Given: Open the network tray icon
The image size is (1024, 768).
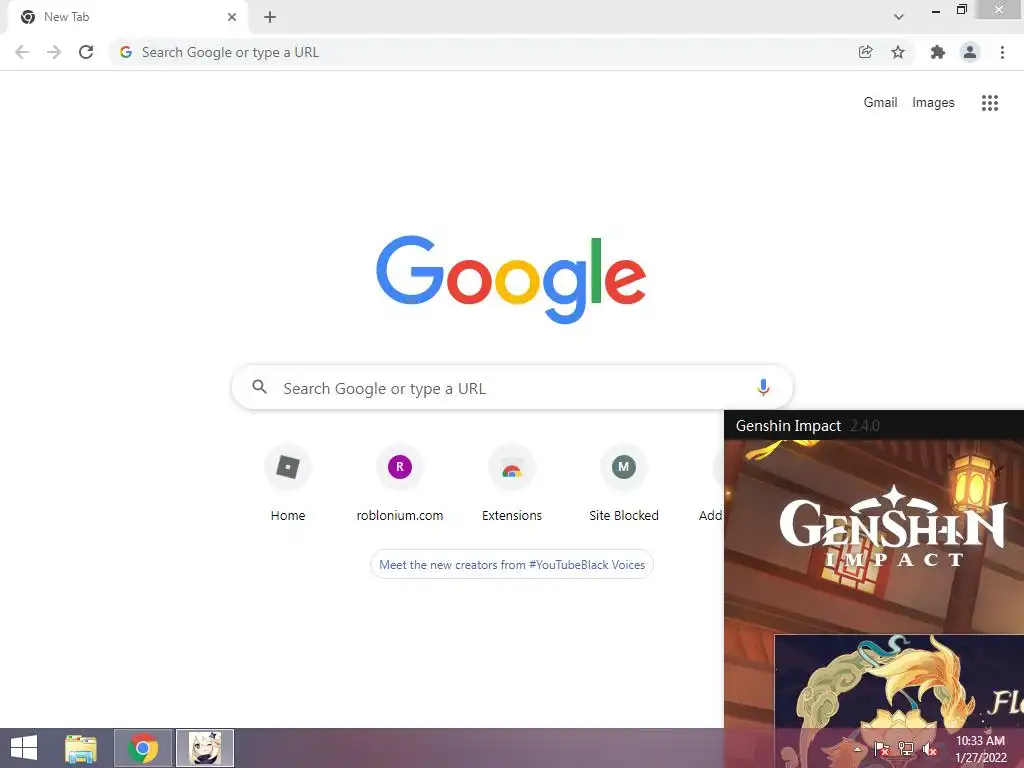Looking at the screenshot, I should click(x=906, y=749).
